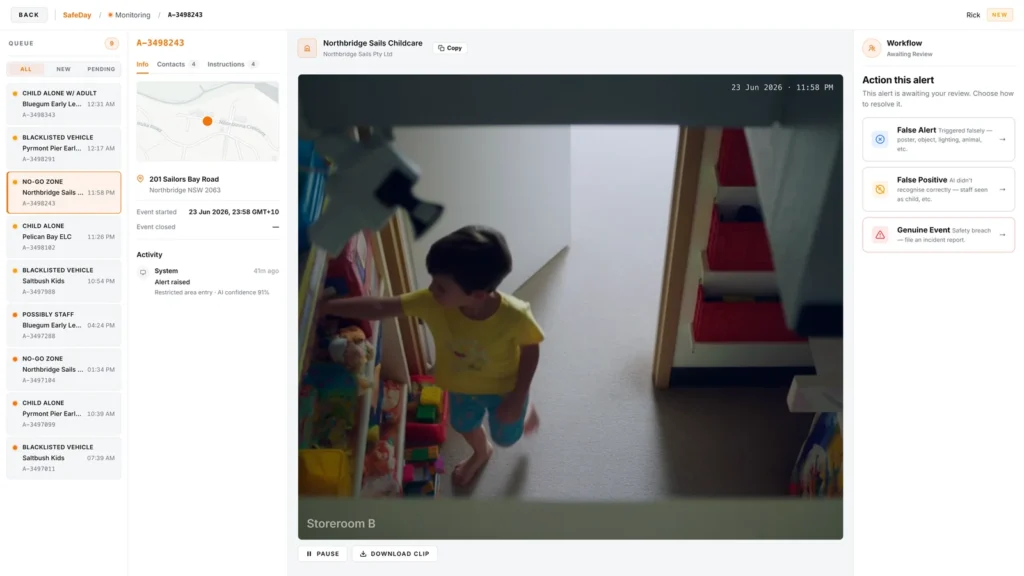Download the video clip
The height and width of the screenshot is (576, 1024).
395,554
